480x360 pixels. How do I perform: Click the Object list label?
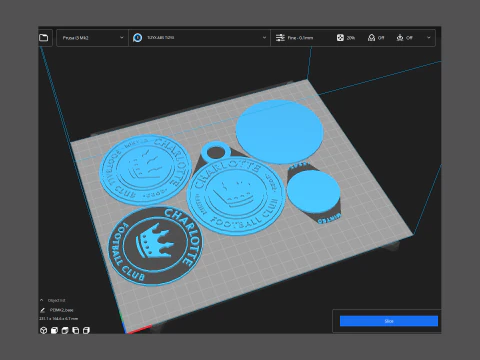(x=56, y=300)
